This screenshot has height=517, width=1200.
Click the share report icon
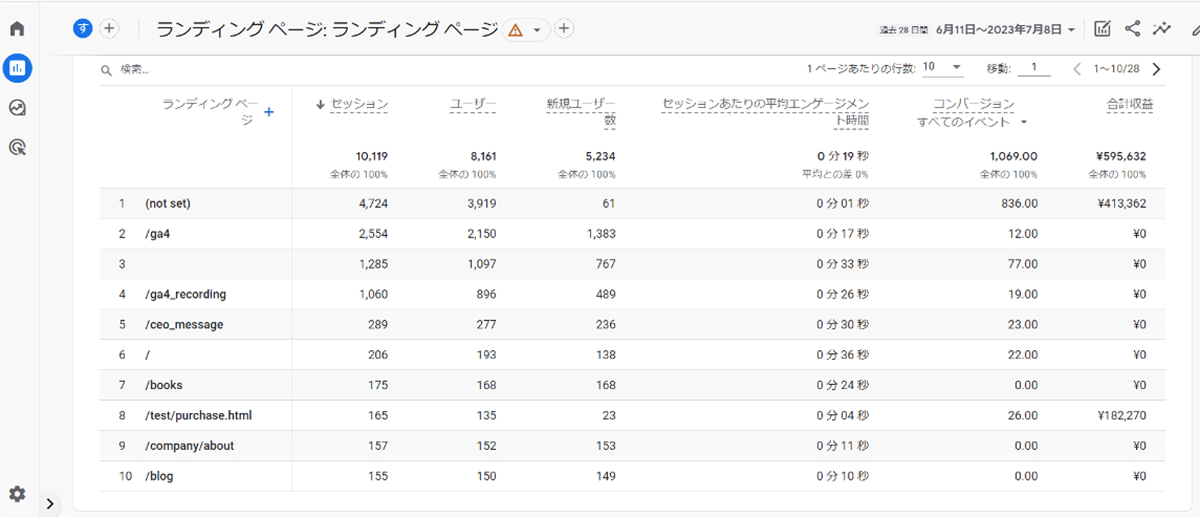point(1132,29)
